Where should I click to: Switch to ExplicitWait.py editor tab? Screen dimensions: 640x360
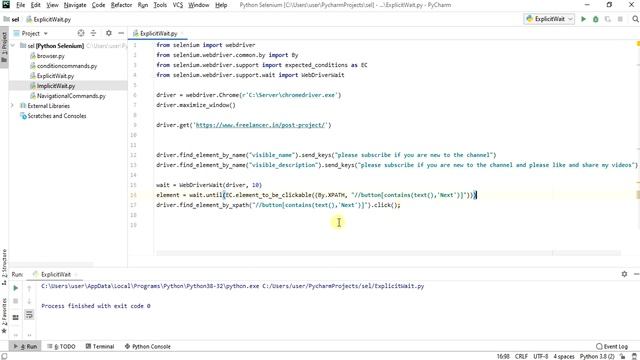[158, 33]
